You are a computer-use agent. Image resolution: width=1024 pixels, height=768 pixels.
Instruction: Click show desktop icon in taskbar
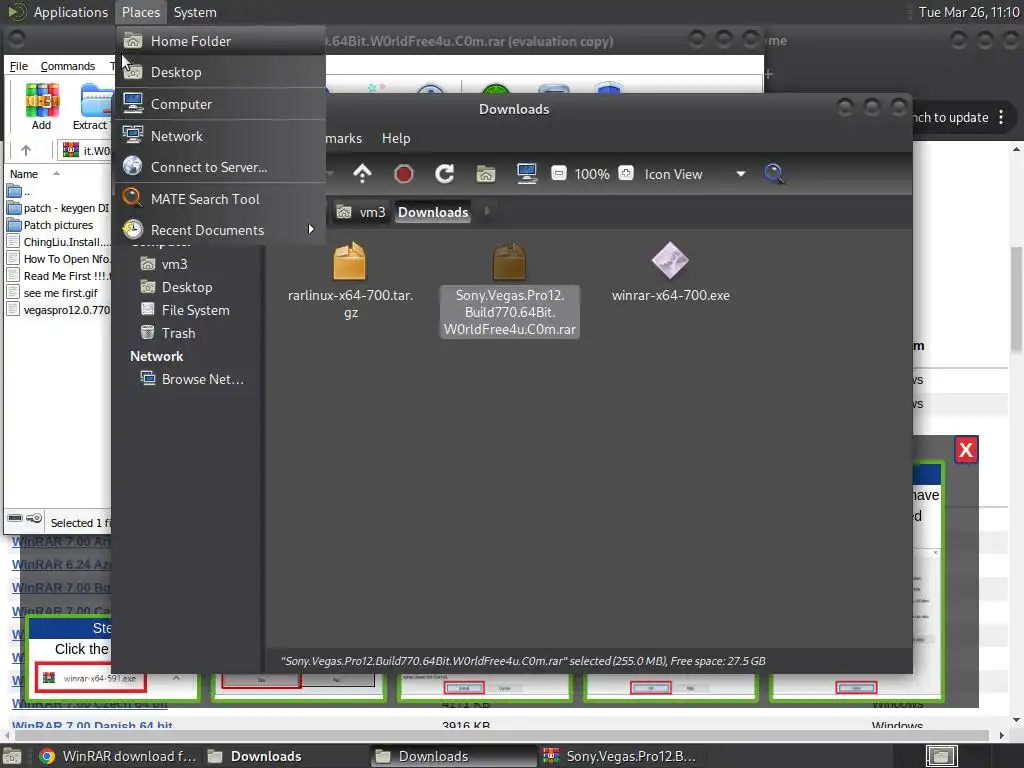pyautogui.click(x=11, y=756)
